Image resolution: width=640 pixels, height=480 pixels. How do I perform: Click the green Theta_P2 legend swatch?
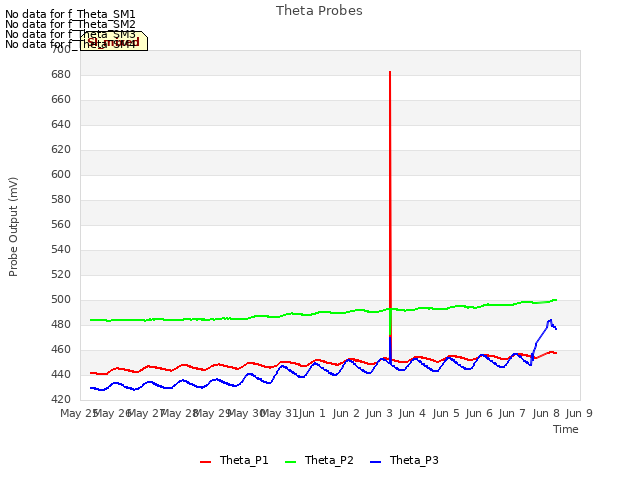(x=290, y=462)
